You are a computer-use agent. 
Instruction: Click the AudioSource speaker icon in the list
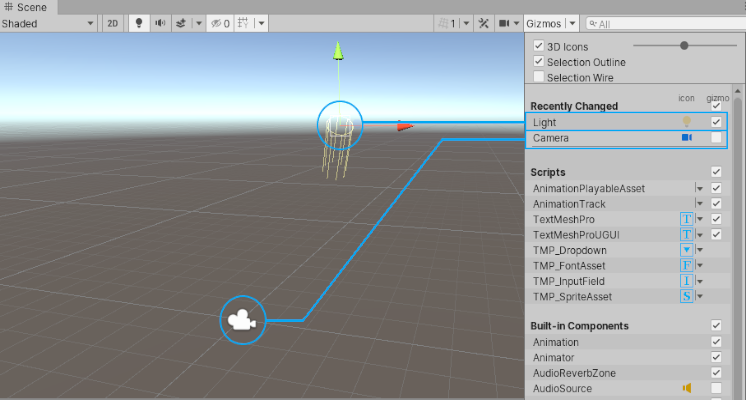(687, 389)
